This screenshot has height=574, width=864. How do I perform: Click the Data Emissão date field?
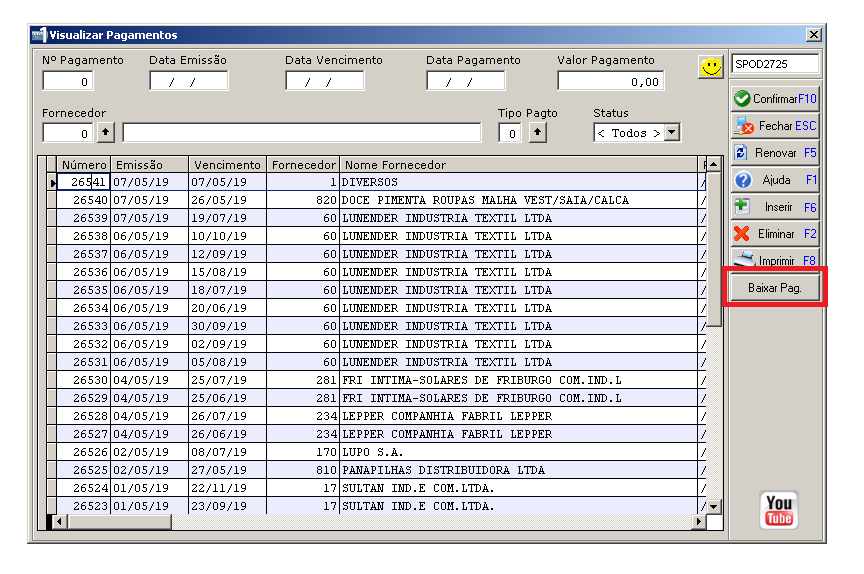coord(189,82)
